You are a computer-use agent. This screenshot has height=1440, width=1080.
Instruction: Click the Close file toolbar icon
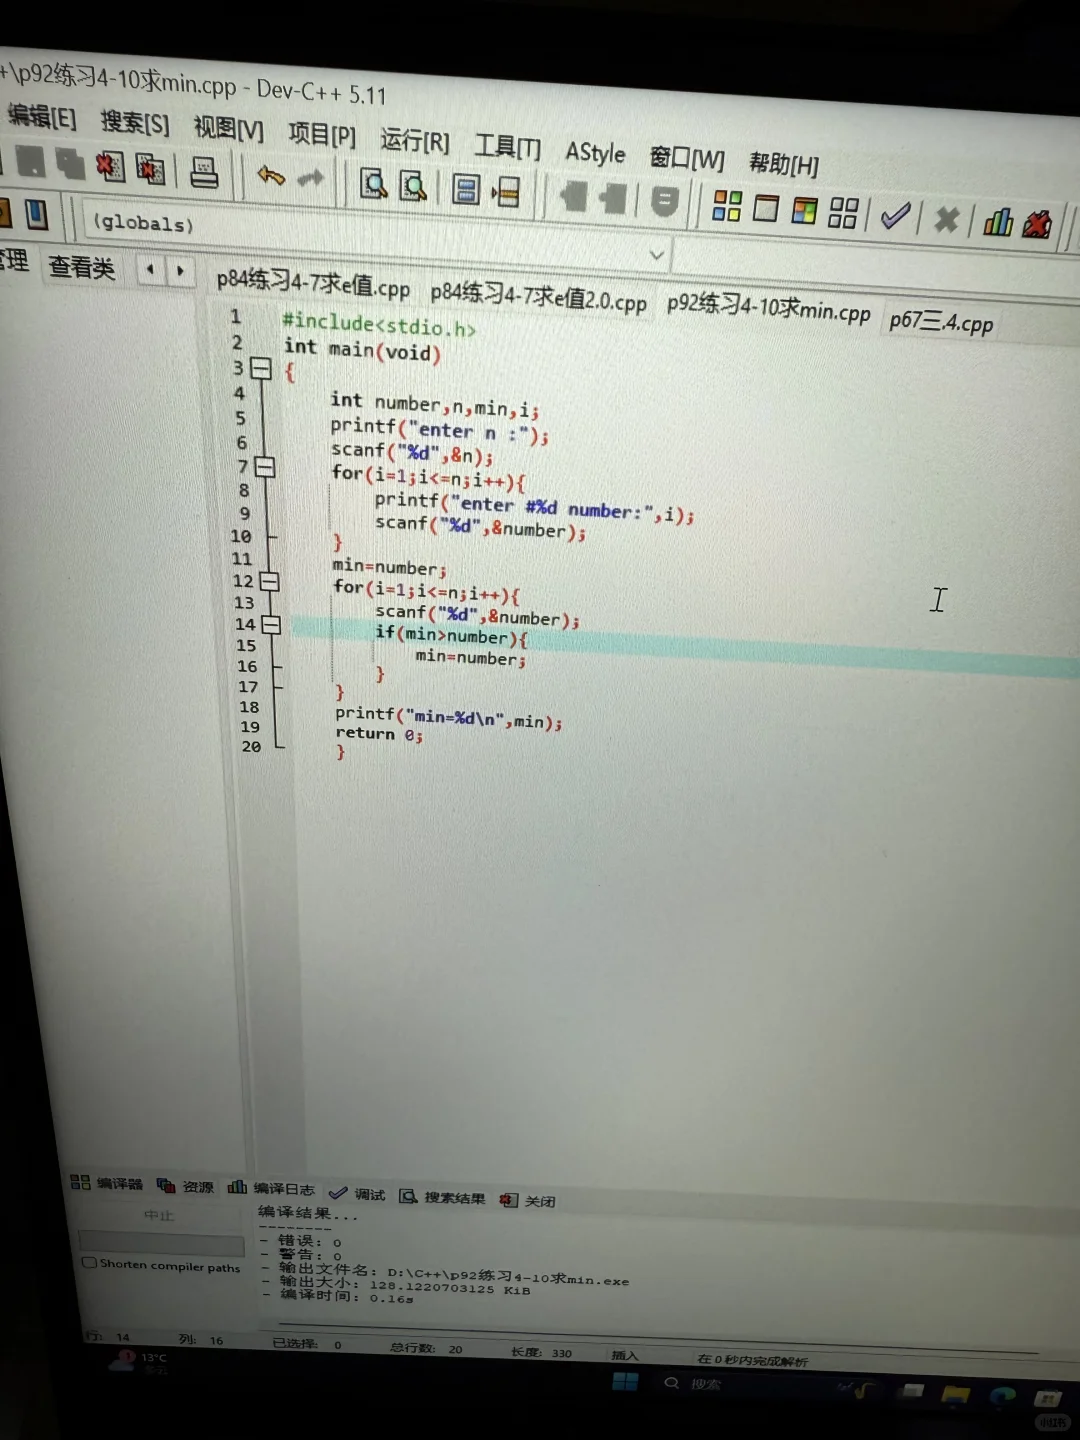(110, 167)
